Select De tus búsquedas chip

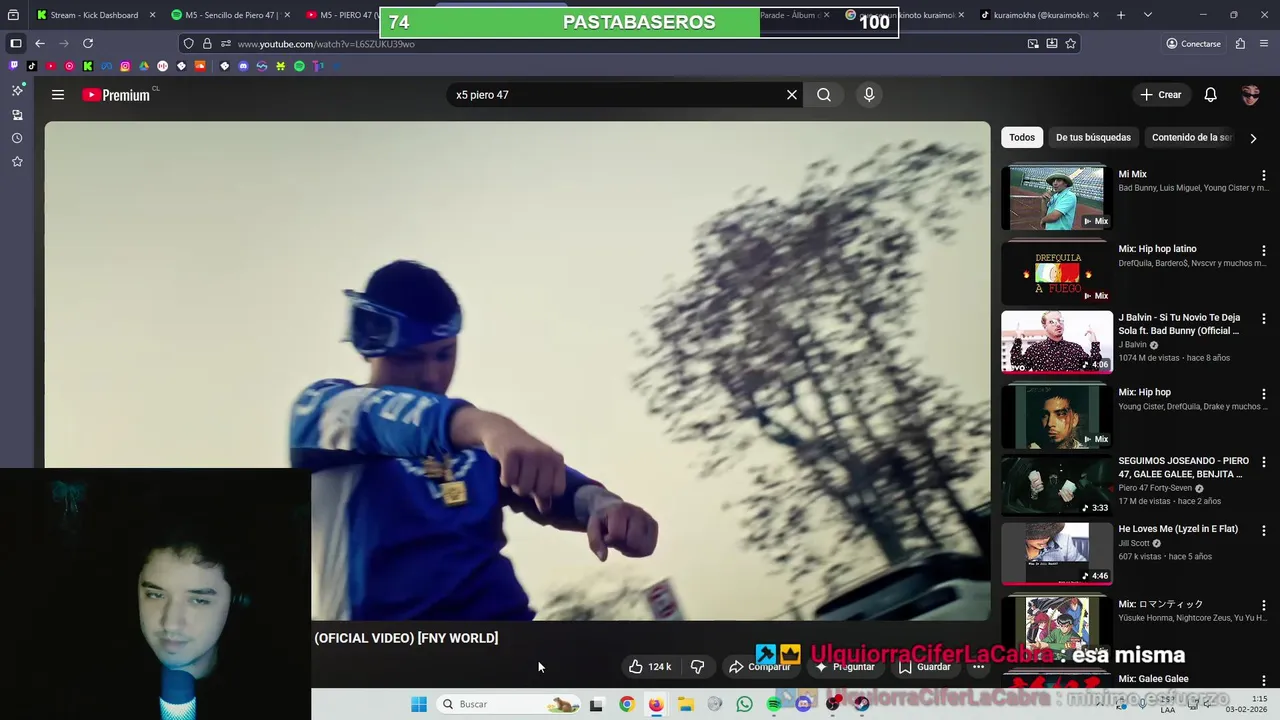(1093, 137)
